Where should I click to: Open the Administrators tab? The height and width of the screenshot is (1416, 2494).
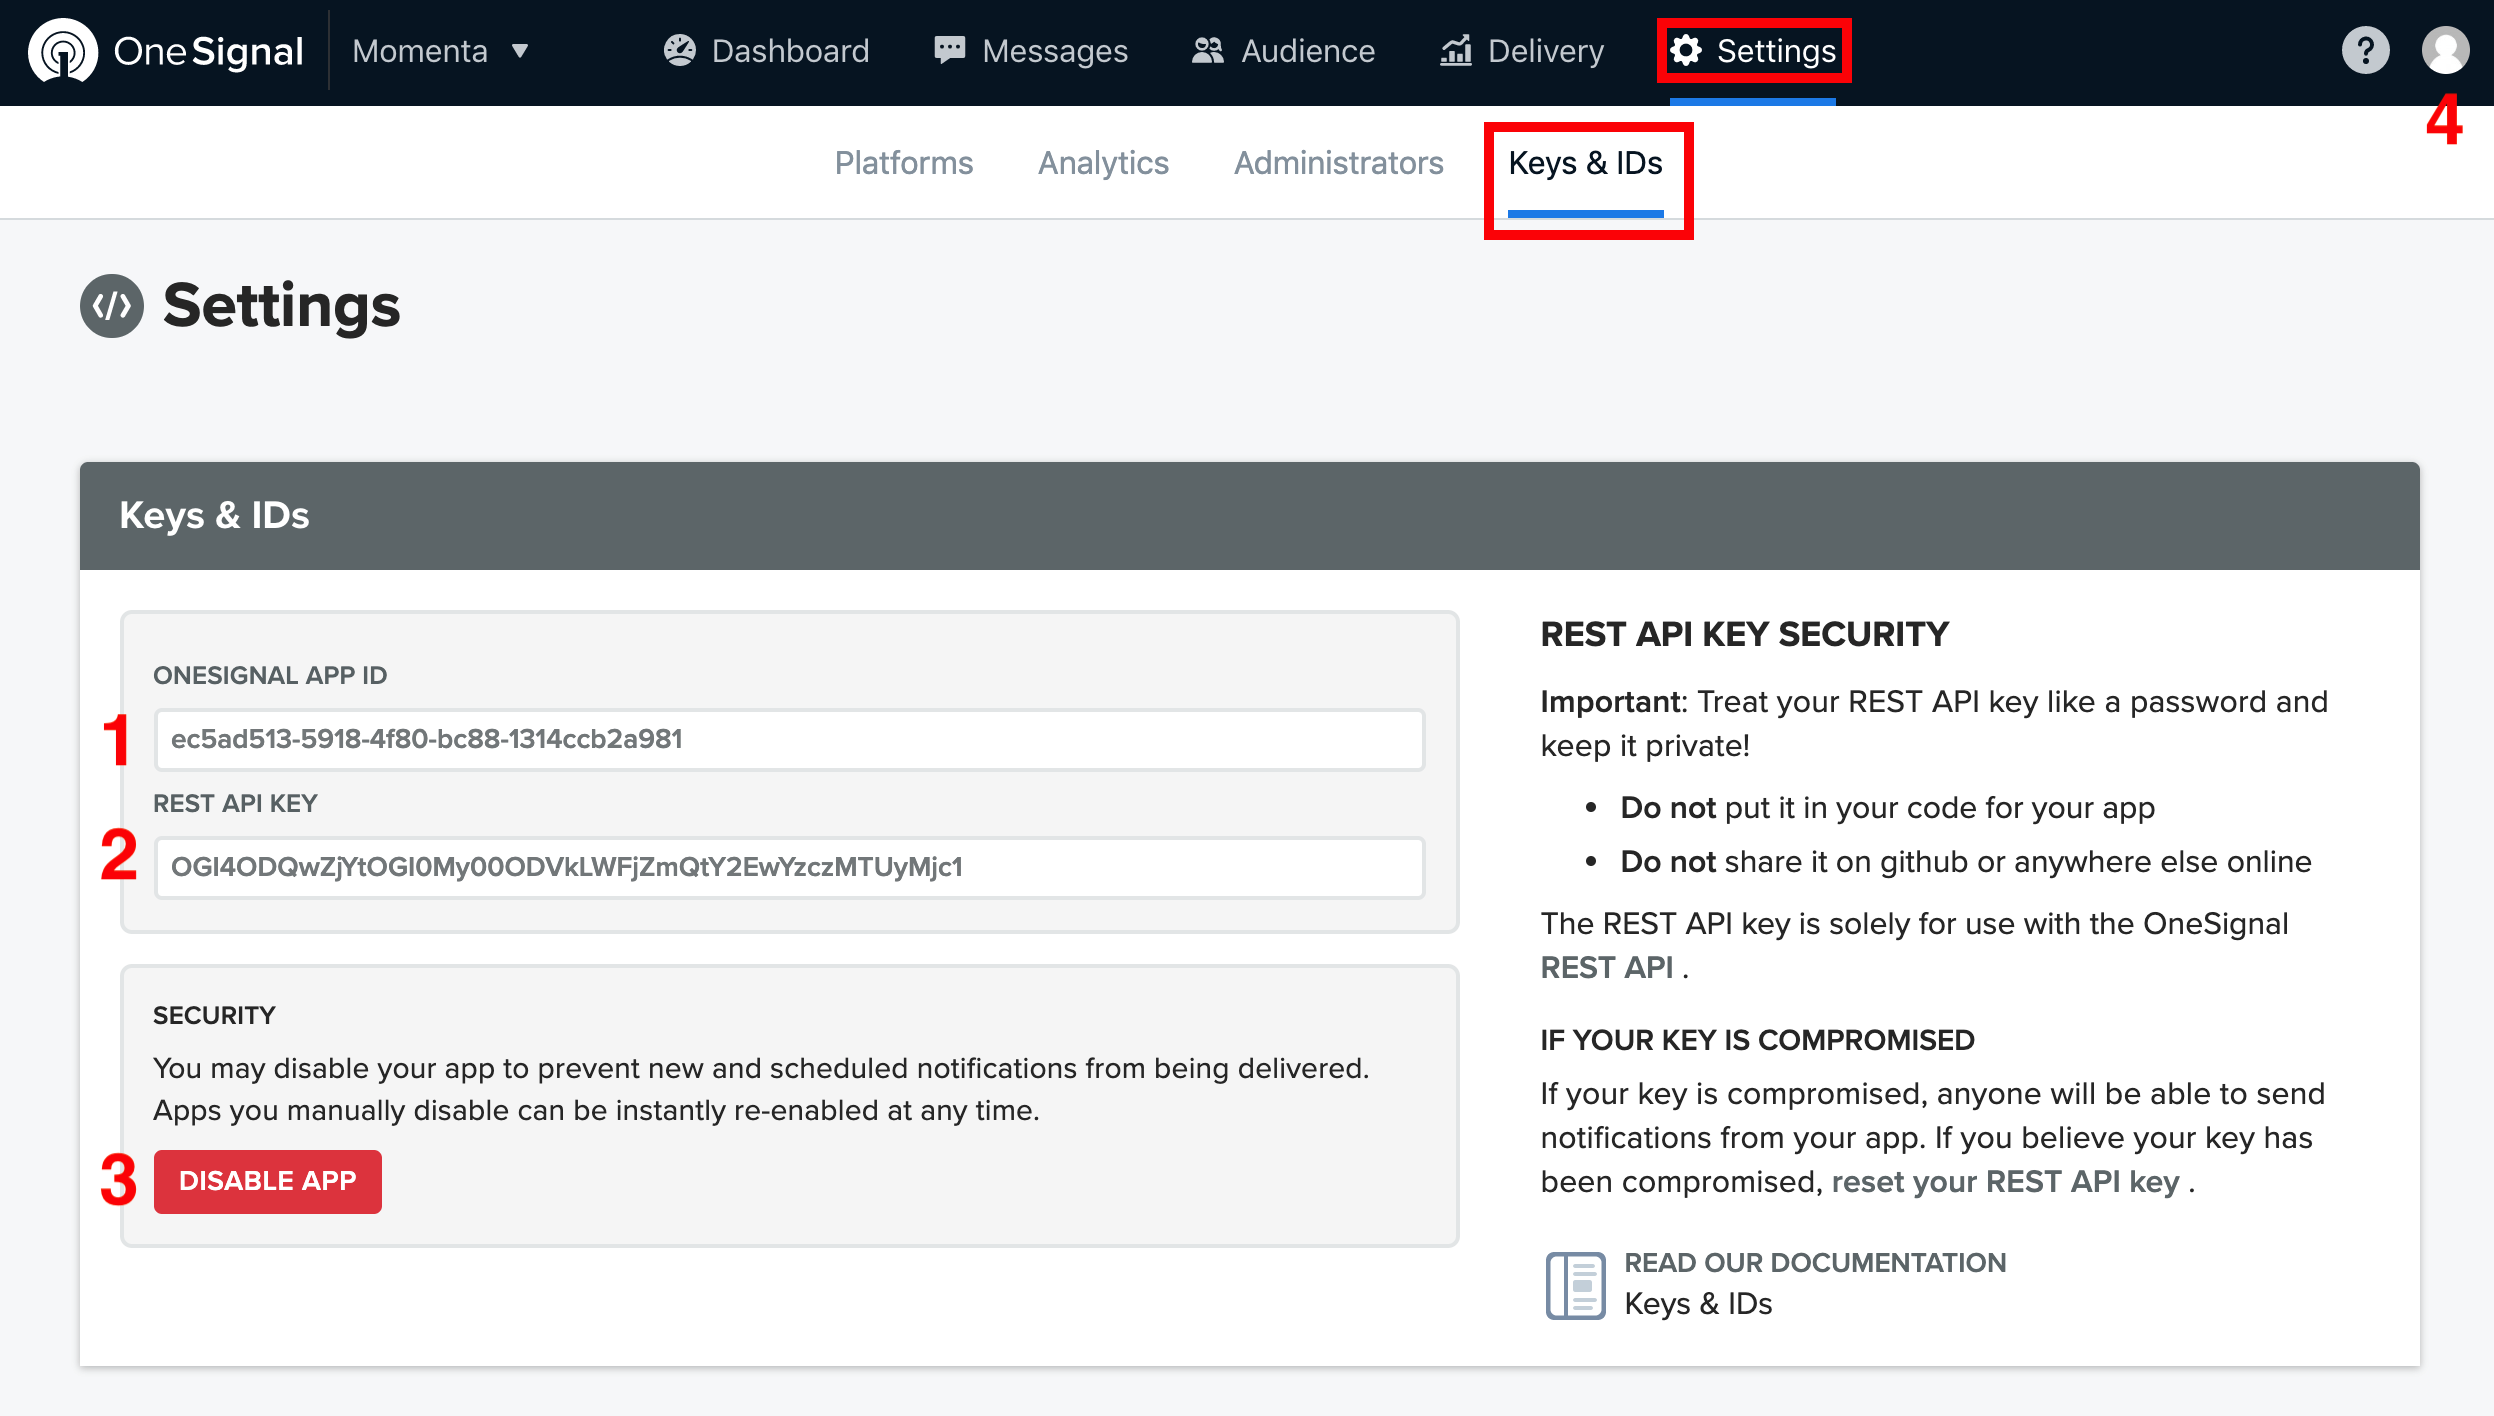(x=1338, y=163)
